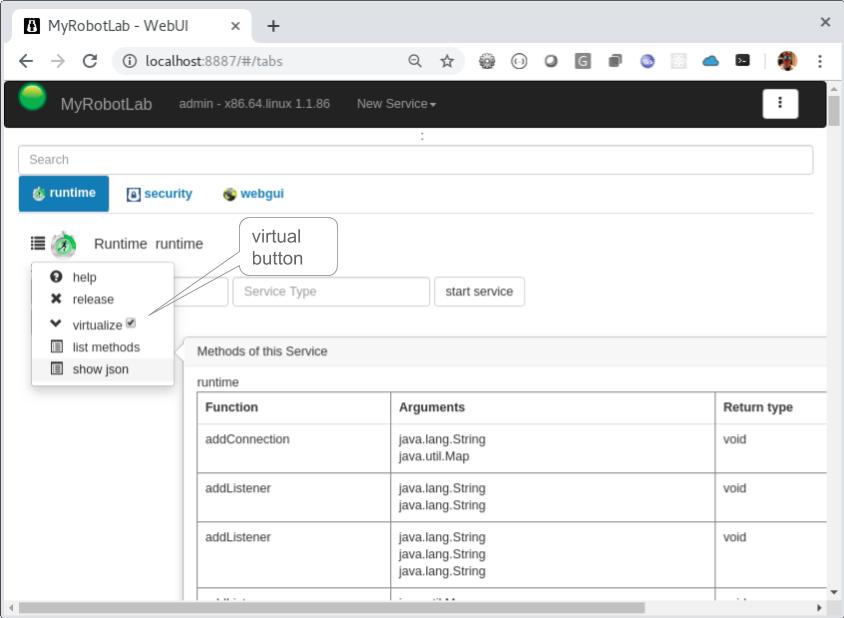Viewport: 844px width, 618px height.
Task: Click the gear-shaped extension icon
Action: pos(487,61)
